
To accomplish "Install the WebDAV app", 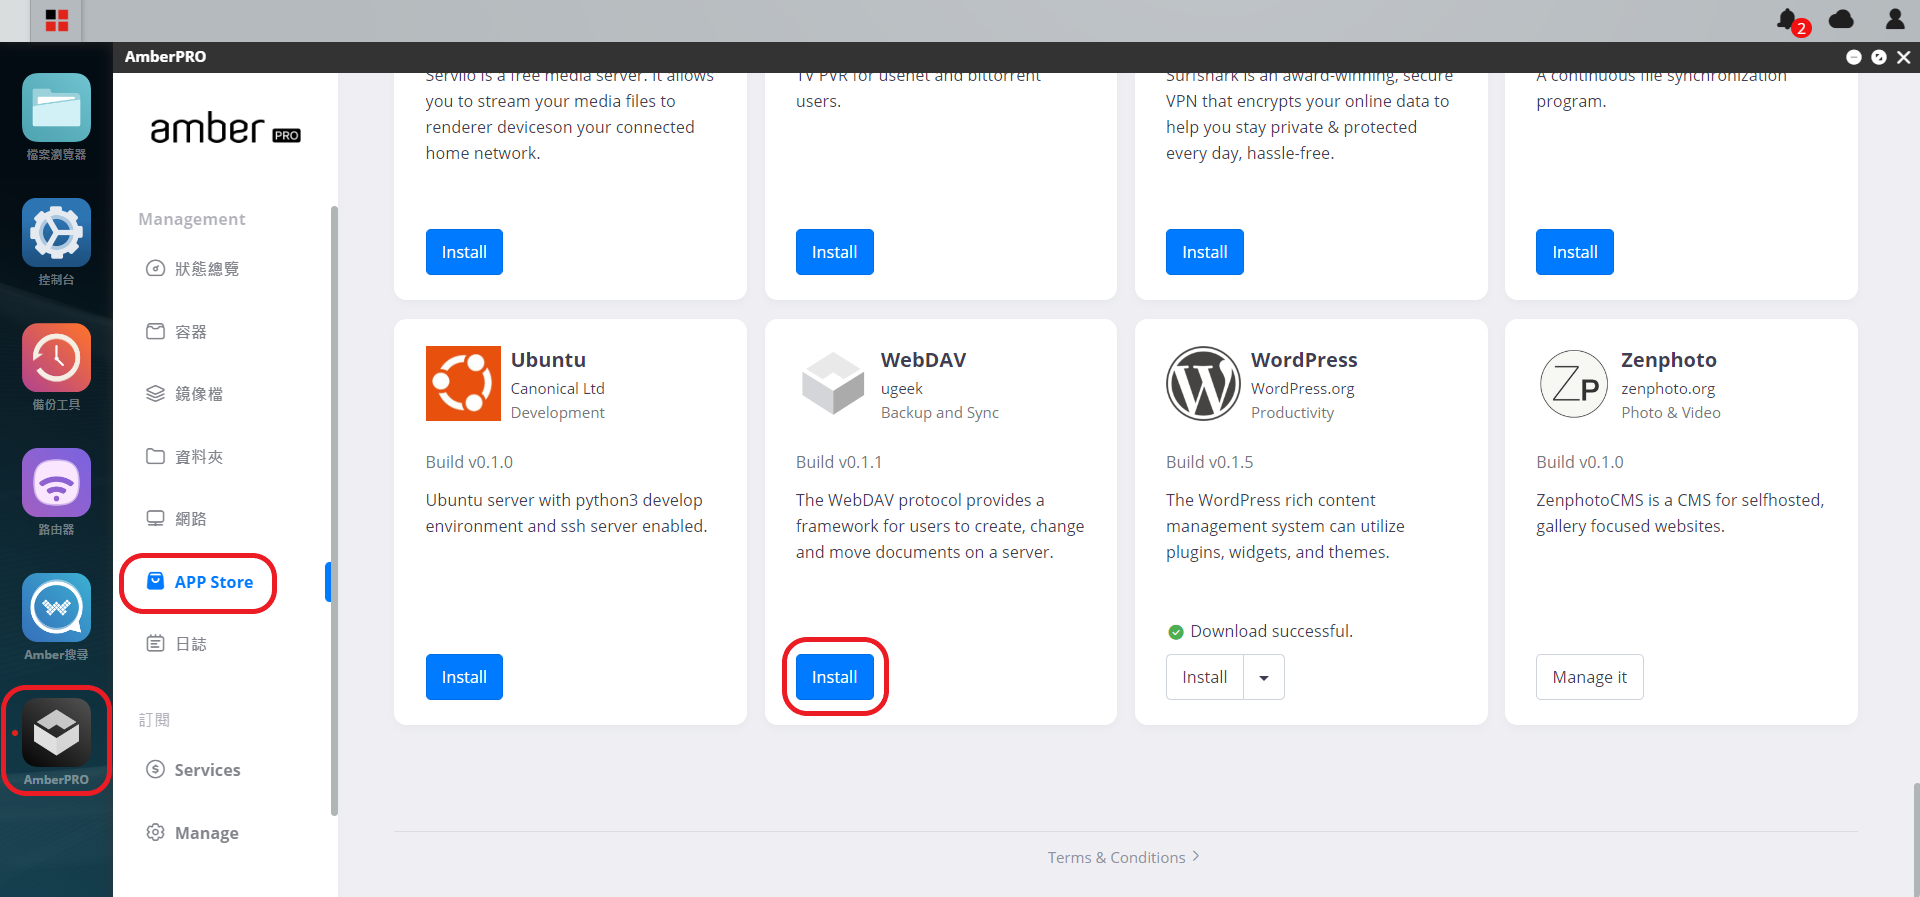I will point(834,677).
